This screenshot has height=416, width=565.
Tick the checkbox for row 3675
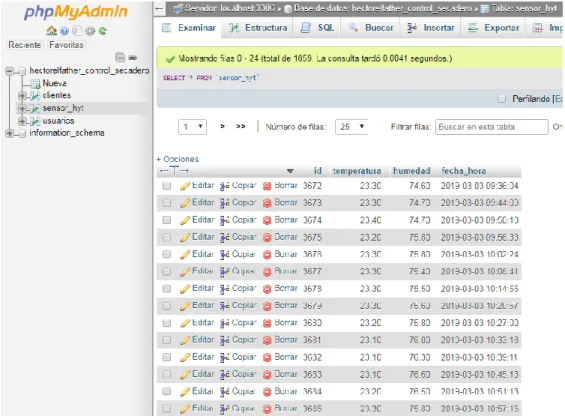tap(166, 237)
